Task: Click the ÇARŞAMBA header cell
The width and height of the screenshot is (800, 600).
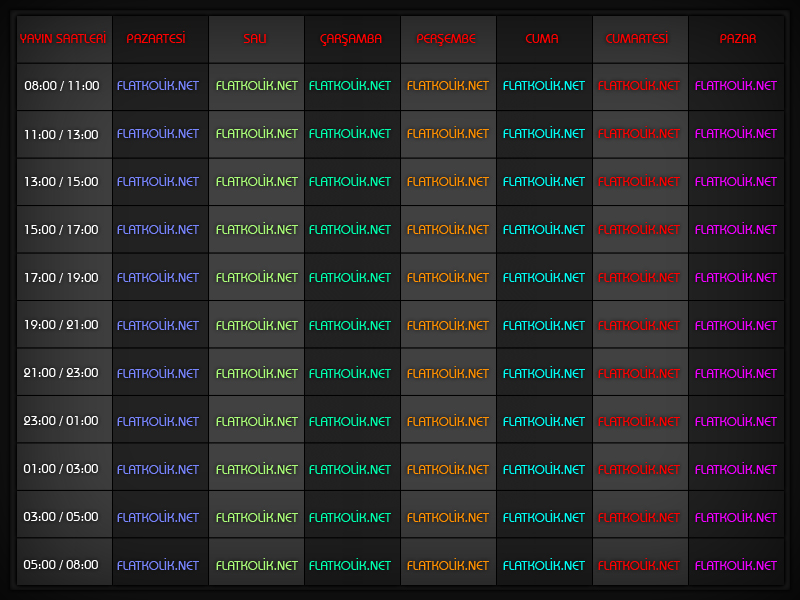Action: (351, 39)
